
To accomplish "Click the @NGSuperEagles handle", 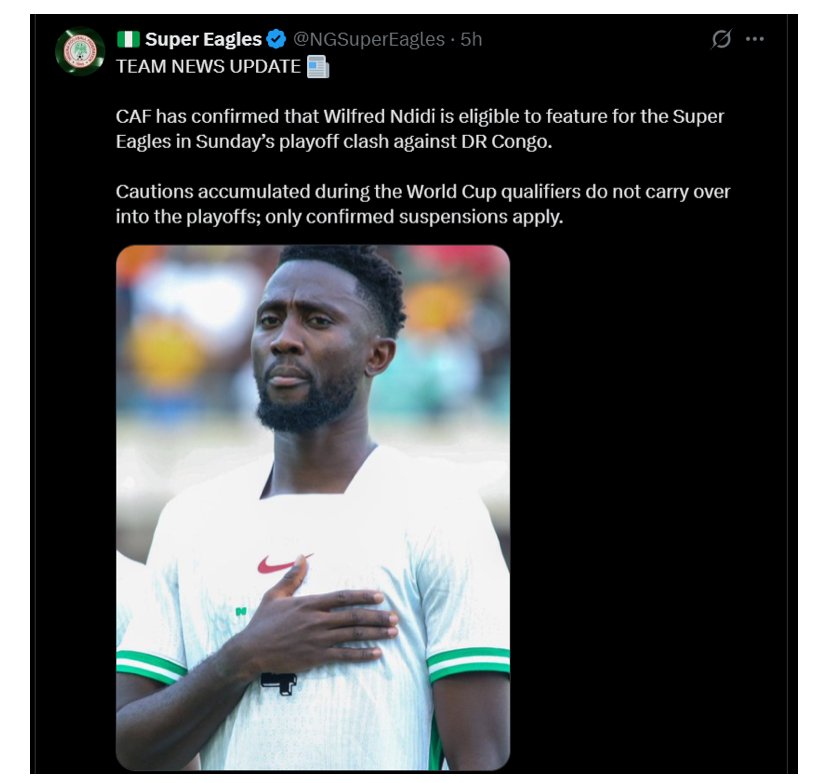I will point(367,40).
